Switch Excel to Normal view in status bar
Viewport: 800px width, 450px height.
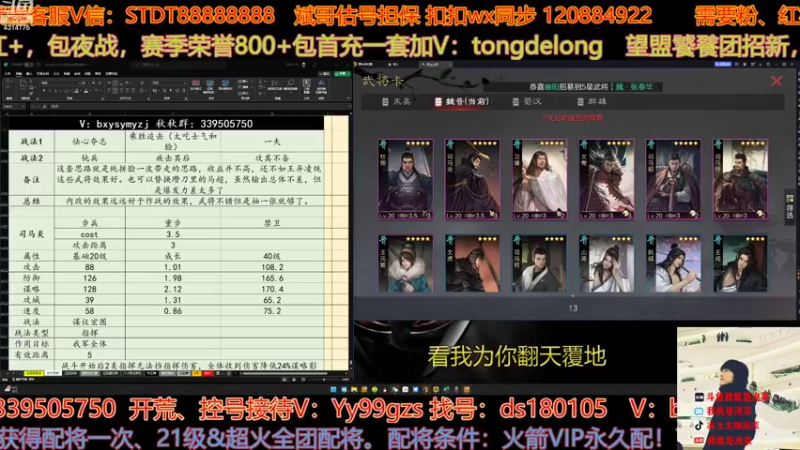pos(284,379)
